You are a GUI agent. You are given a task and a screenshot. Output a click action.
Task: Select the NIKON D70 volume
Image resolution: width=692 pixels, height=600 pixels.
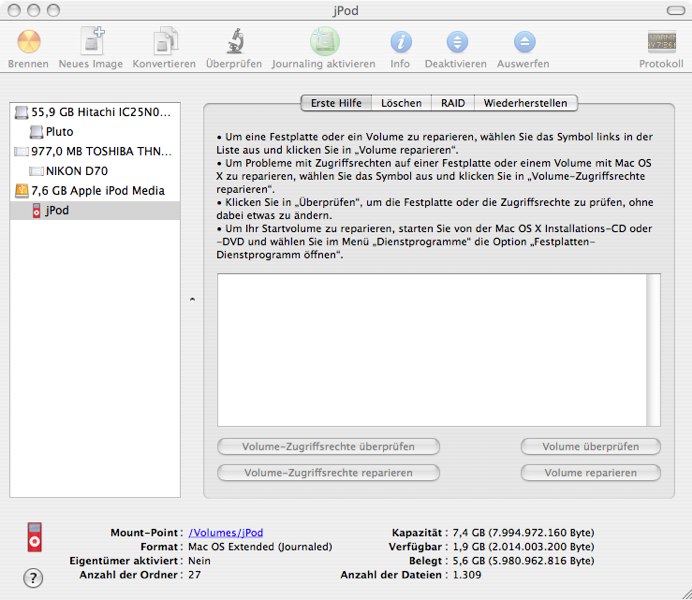[76, 171]
